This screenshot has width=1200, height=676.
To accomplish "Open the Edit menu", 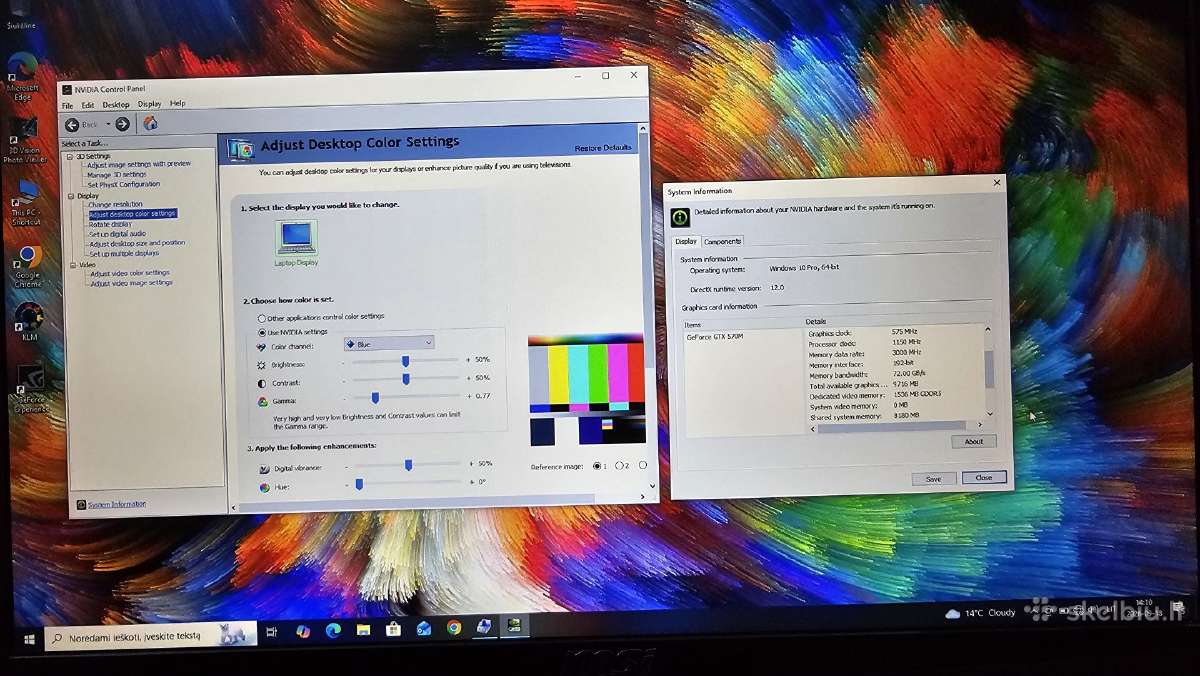I will click(88, 105).
